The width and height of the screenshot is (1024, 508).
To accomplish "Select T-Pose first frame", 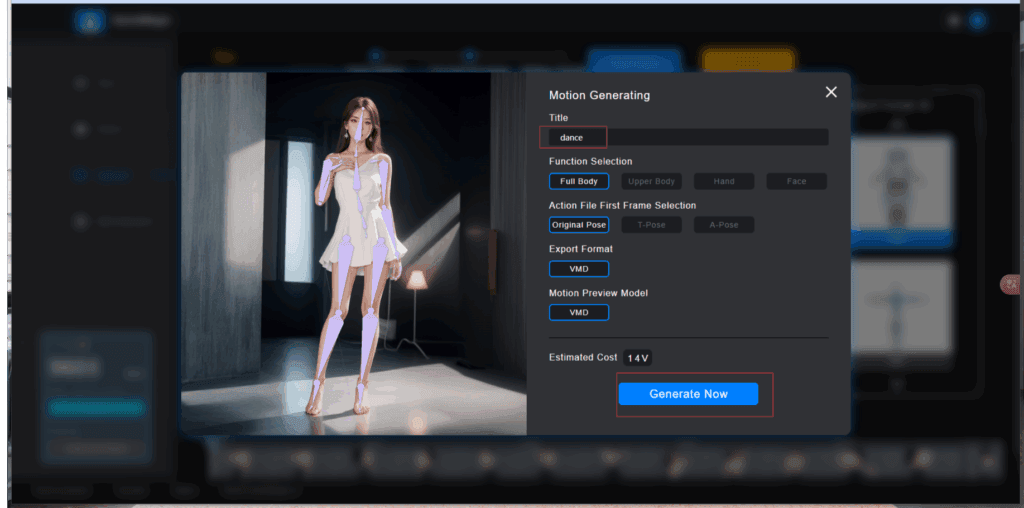I will click(651, 225).
